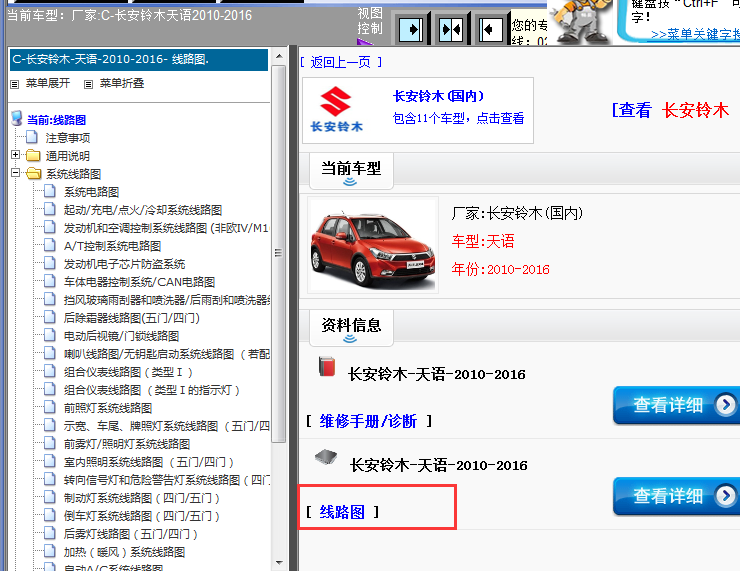Click the tree panel scroll down arrow

pos(279,563)
